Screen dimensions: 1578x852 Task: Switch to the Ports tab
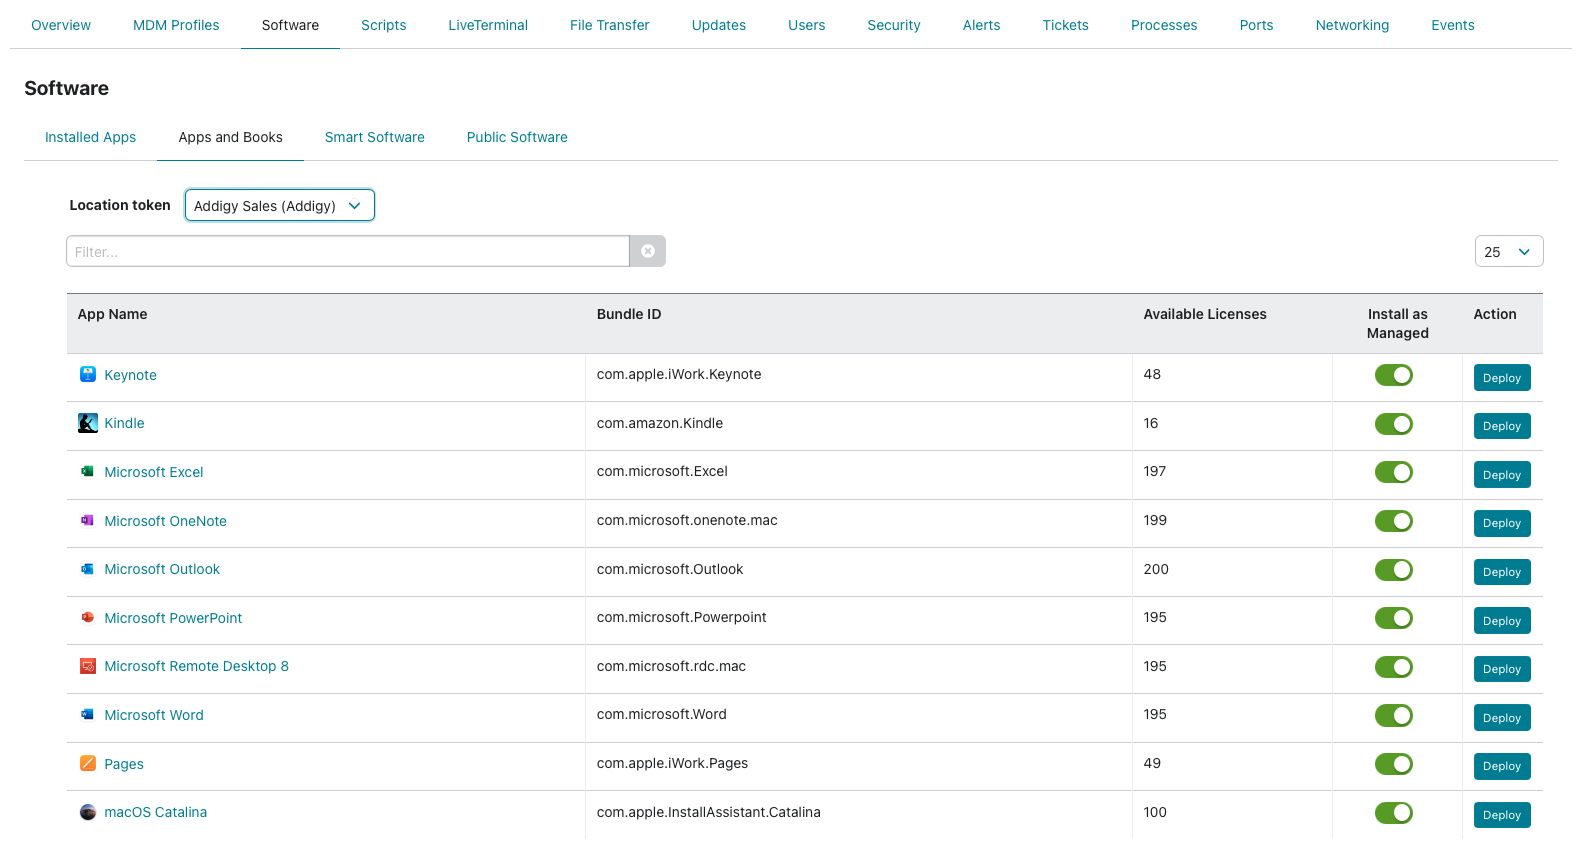click(x=1257, y=25)
